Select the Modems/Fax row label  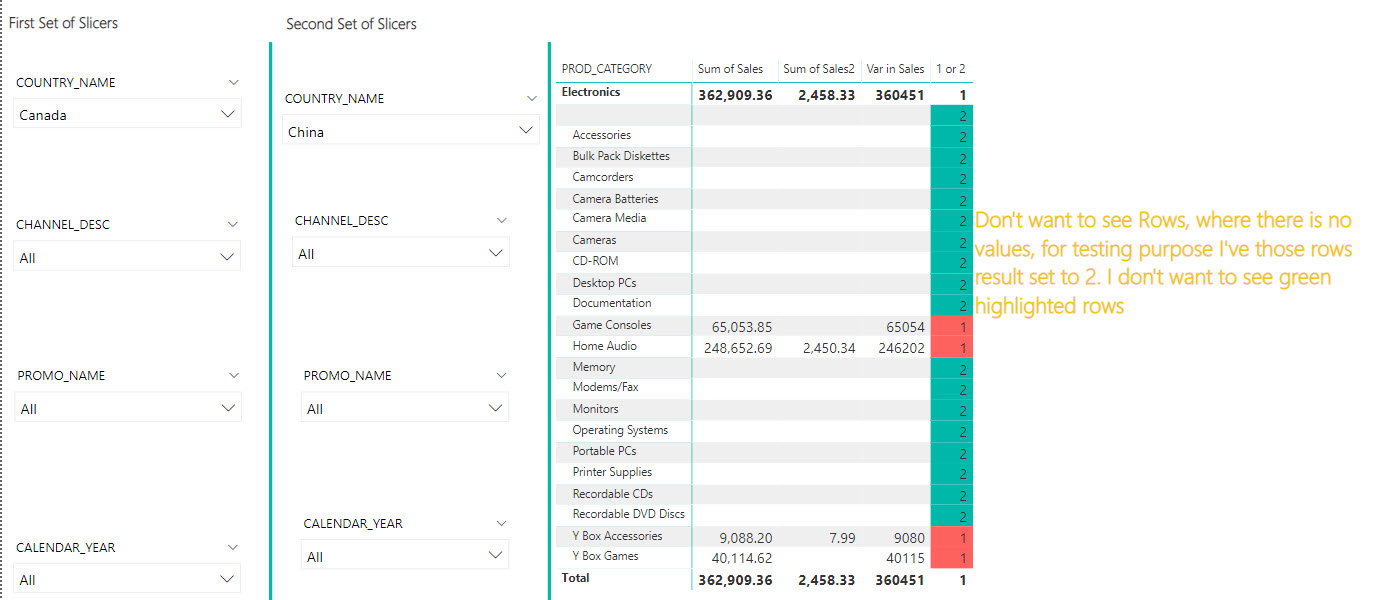(x=606, y=387)
